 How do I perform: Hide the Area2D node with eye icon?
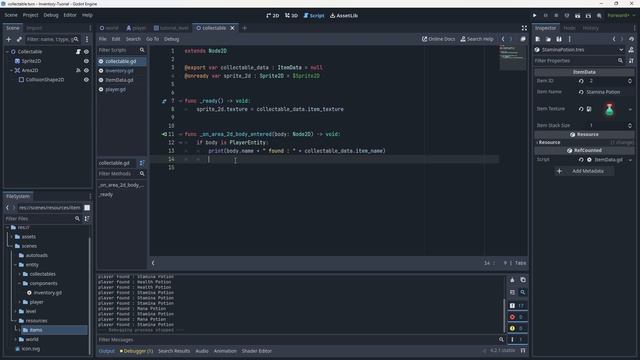[86, 70]
